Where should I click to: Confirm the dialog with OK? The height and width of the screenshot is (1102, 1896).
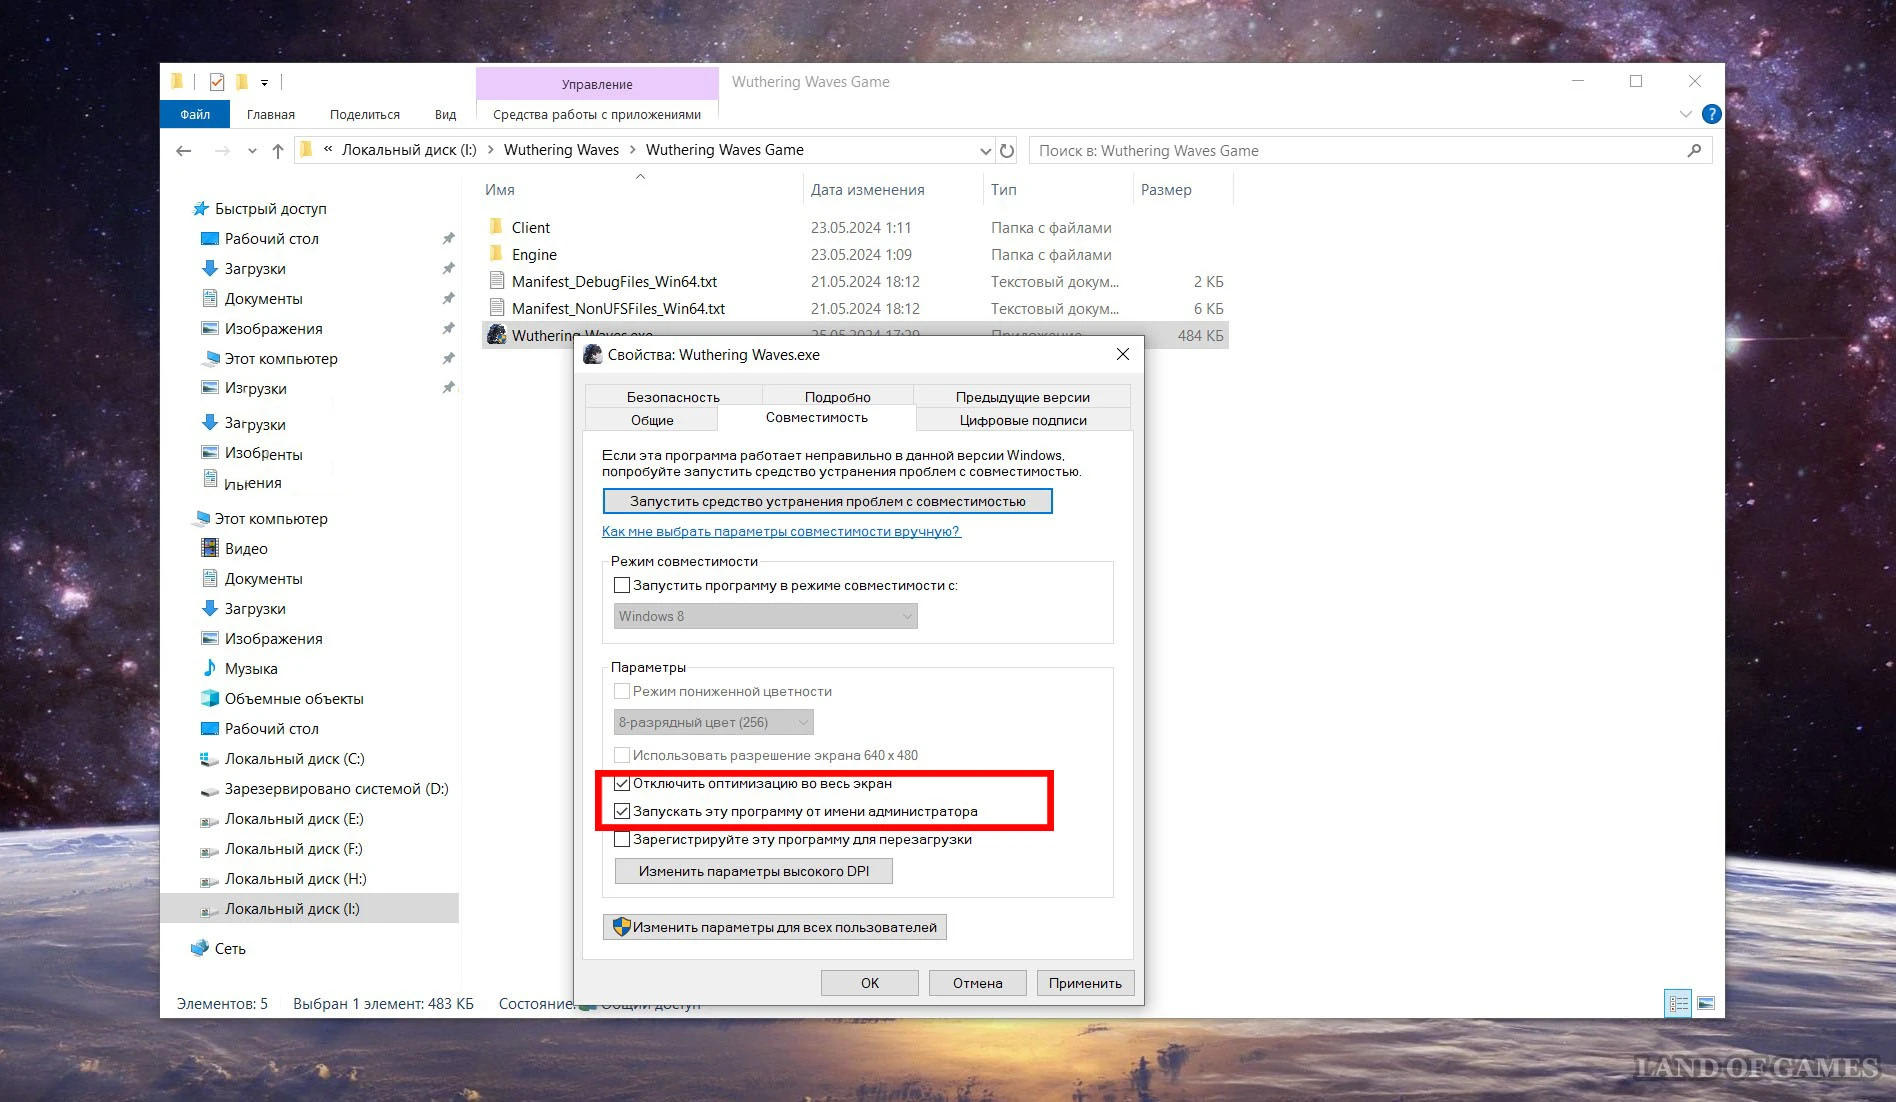click(x=870, y=983)
